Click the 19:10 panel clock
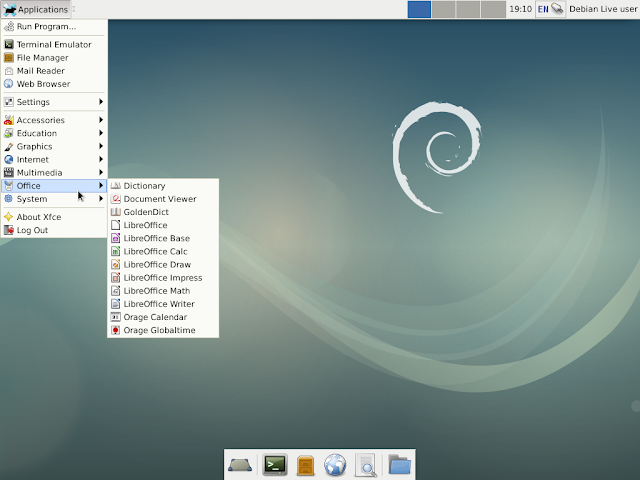Screen dimensions: 640x480 click(520, 9)
